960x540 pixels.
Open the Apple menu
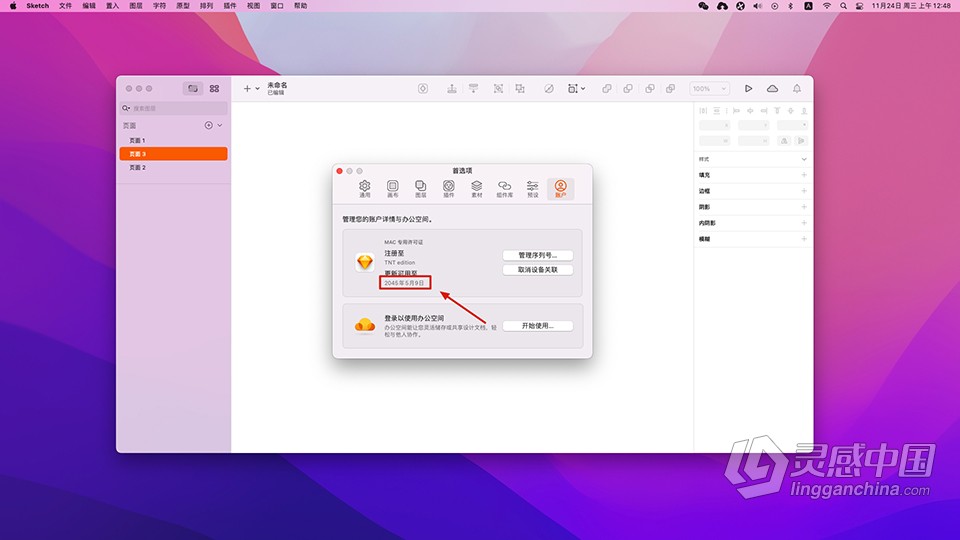tap(13, 6)
